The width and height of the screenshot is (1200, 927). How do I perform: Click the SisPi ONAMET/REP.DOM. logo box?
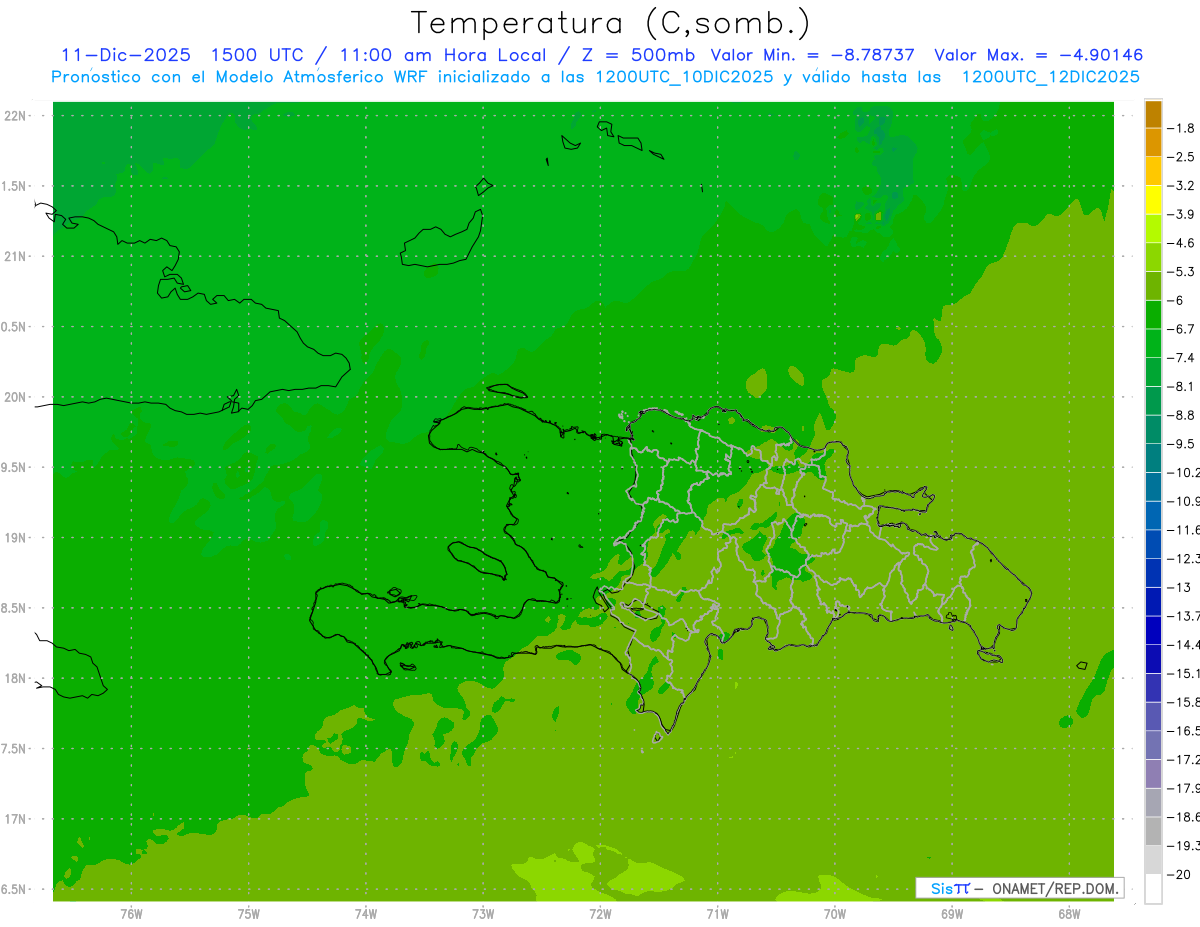tap(1019, 888)
